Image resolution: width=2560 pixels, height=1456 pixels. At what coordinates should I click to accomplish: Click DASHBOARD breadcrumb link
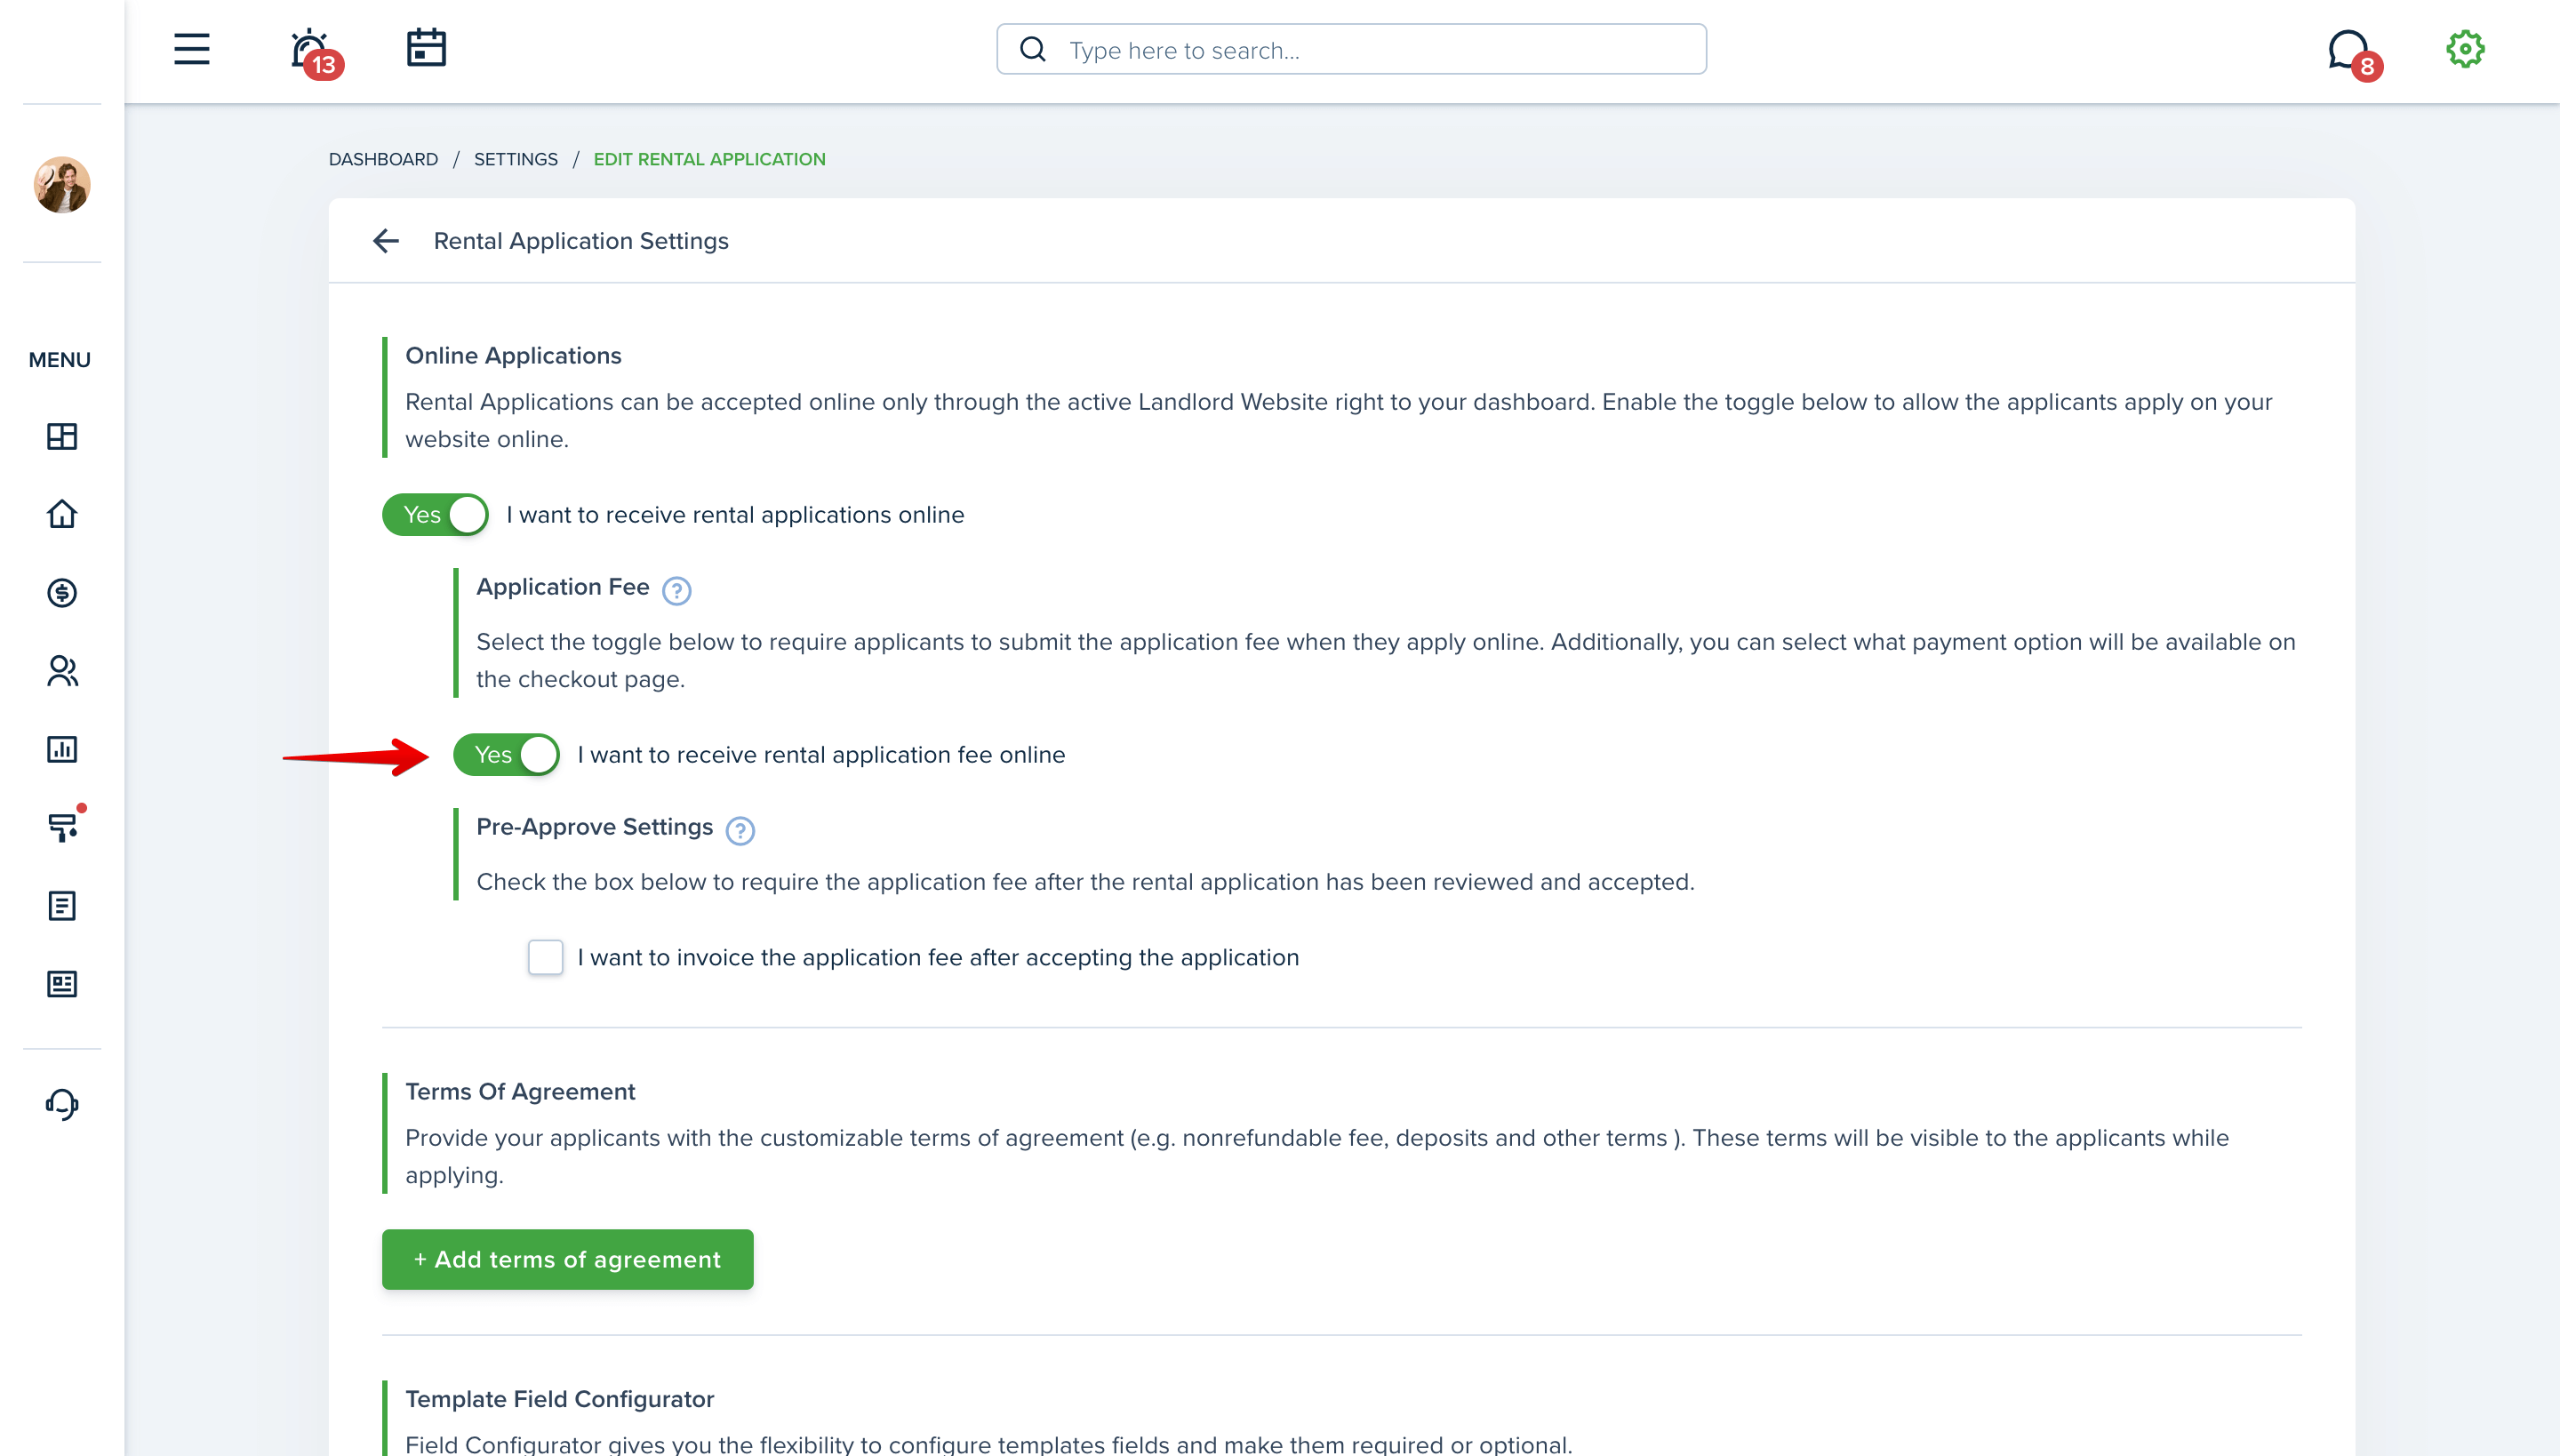(x=383, y=159)
